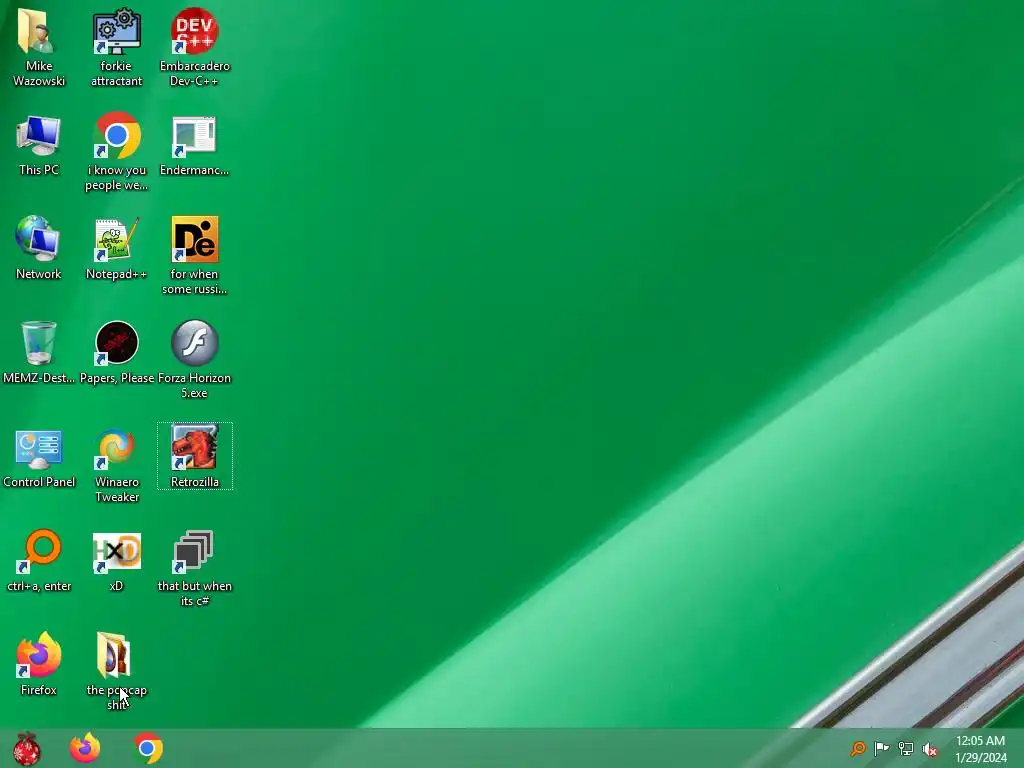Open the clock showing 12:05 AM
This screenshot has width=1024, height=768.
(980, 749)
